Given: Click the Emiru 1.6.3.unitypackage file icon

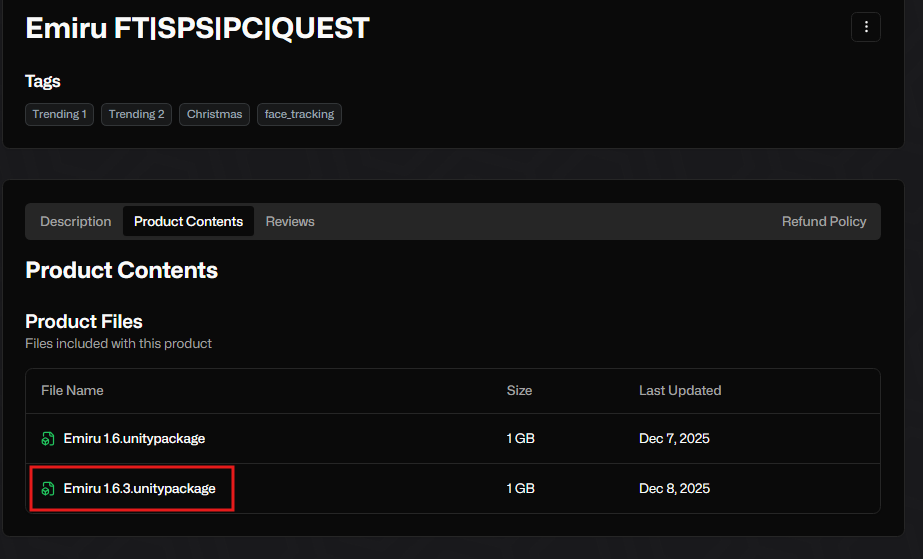Looking at the screenshot, I should 48,488.
